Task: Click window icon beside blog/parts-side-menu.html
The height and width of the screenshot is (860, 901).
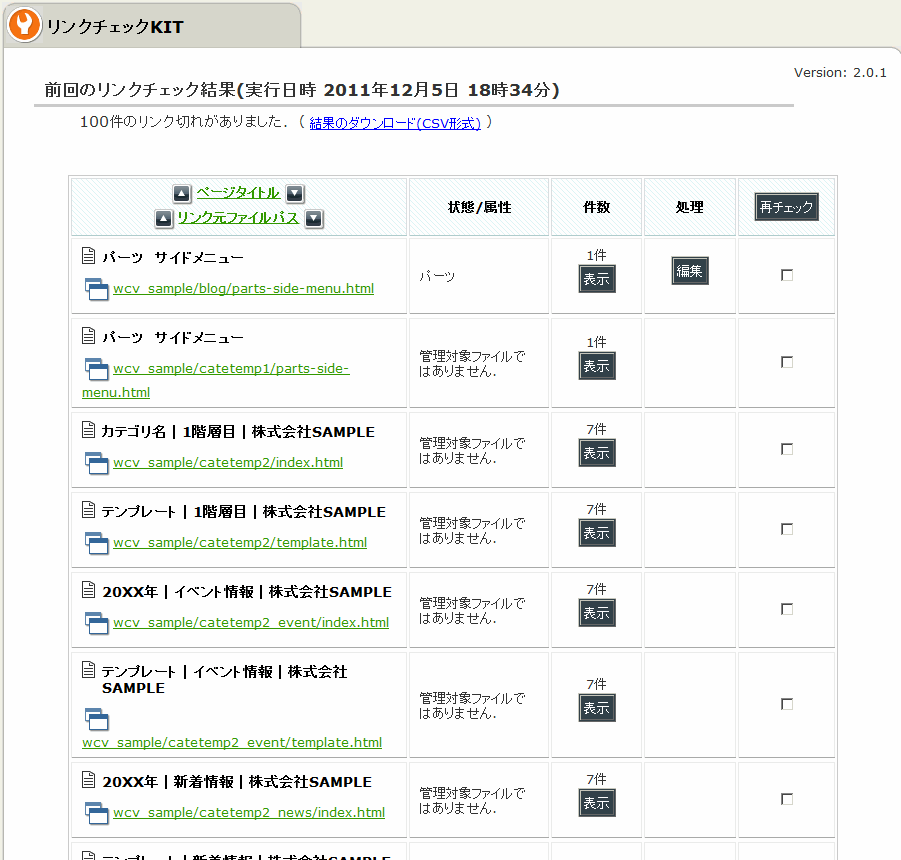Action: (96, 289)
